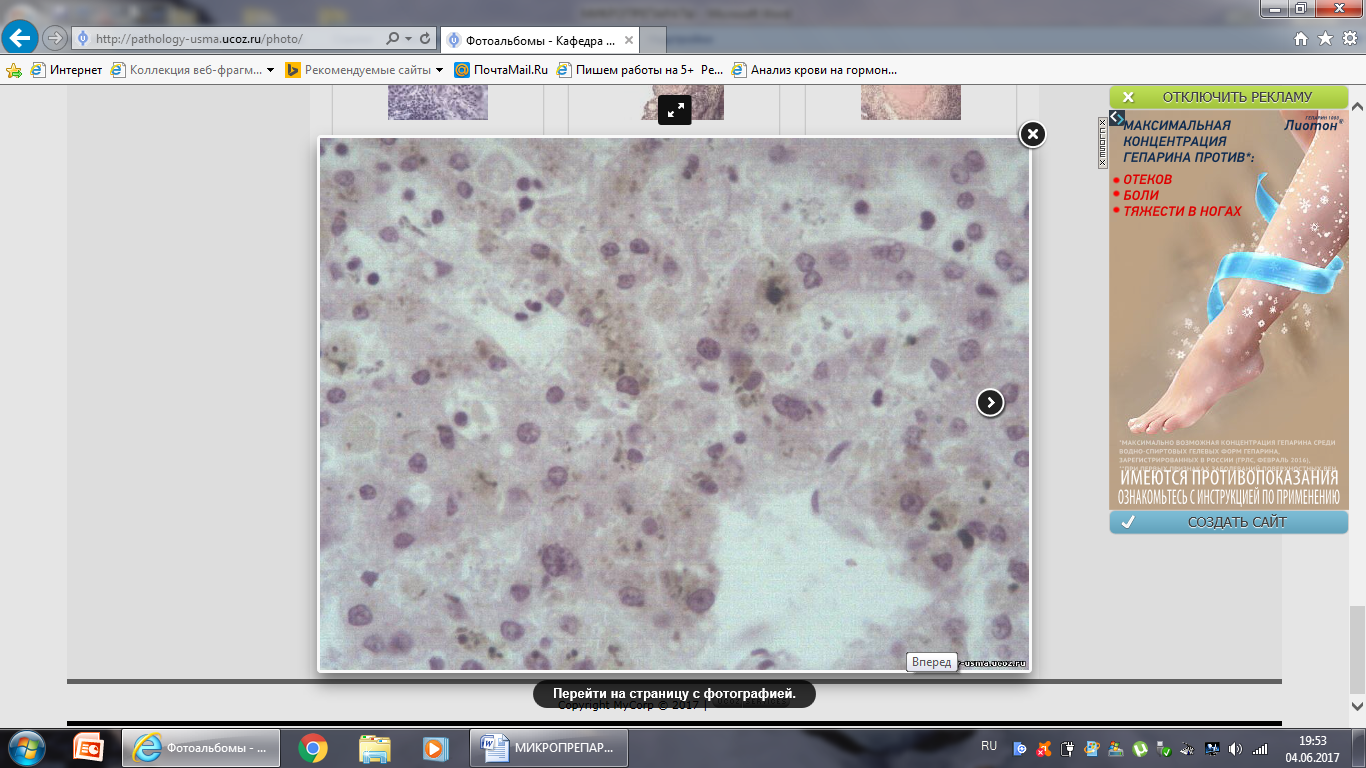This screenshot has height=768, width=1366.
Task: Click СОЗДАТЬ САЙТ button
Action: [x=1229, y=522]
